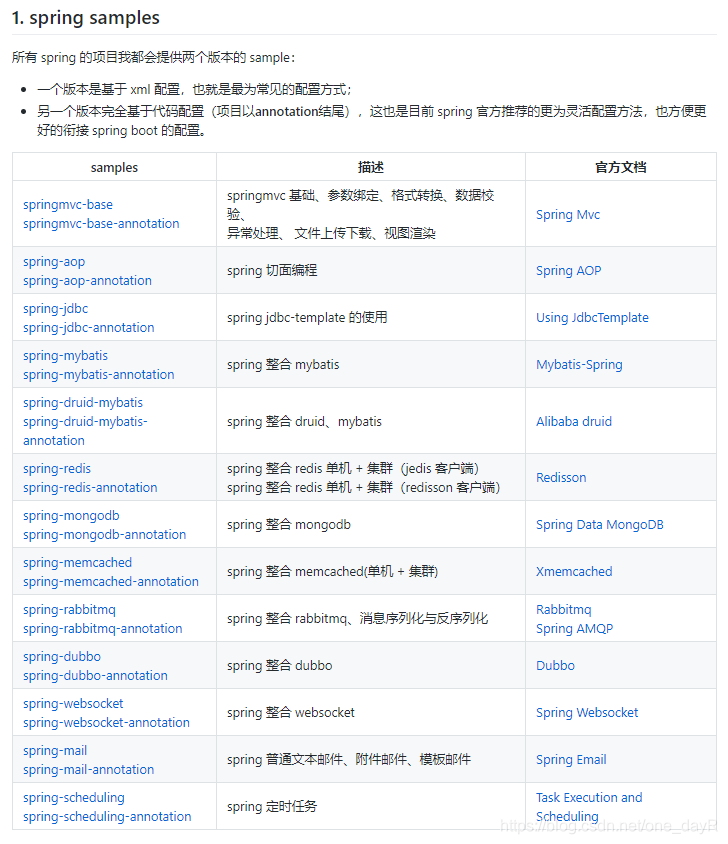Open Rabbitmq docs link
This screenshot has height=844, width=728.
[564, 609]
